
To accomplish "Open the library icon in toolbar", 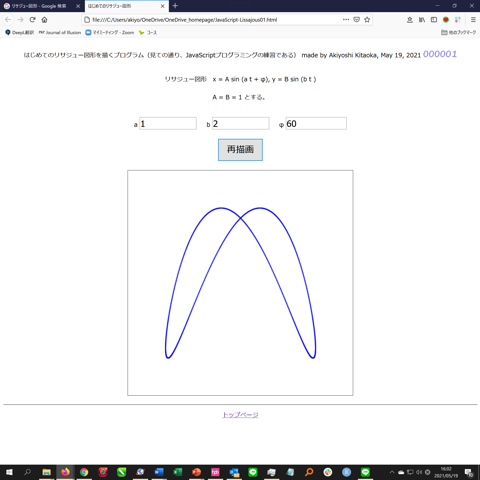I will click(422, 20).
